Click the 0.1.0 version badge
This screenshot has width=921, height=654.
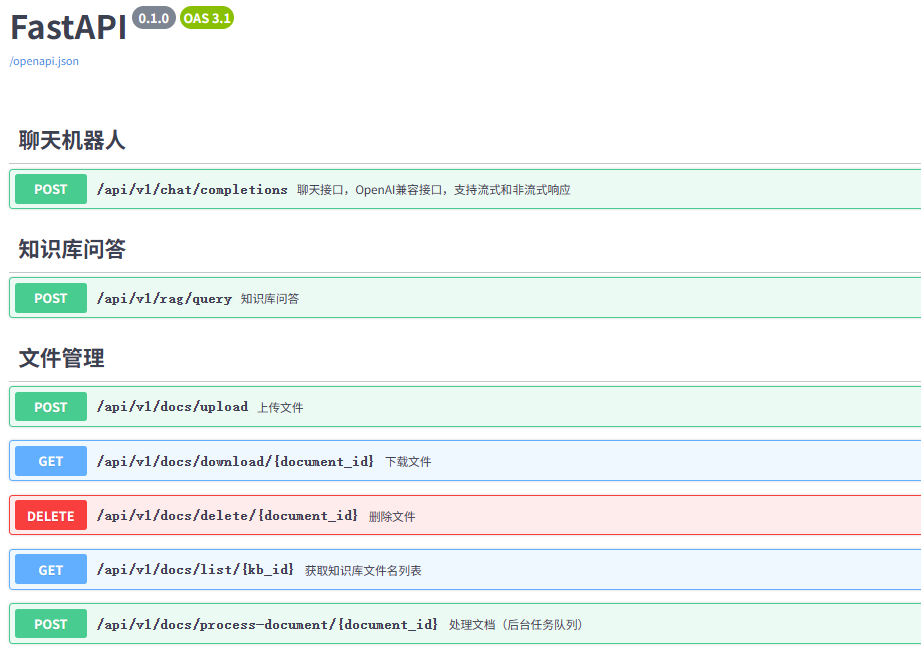pyautogui.click(x=154, y=18)
